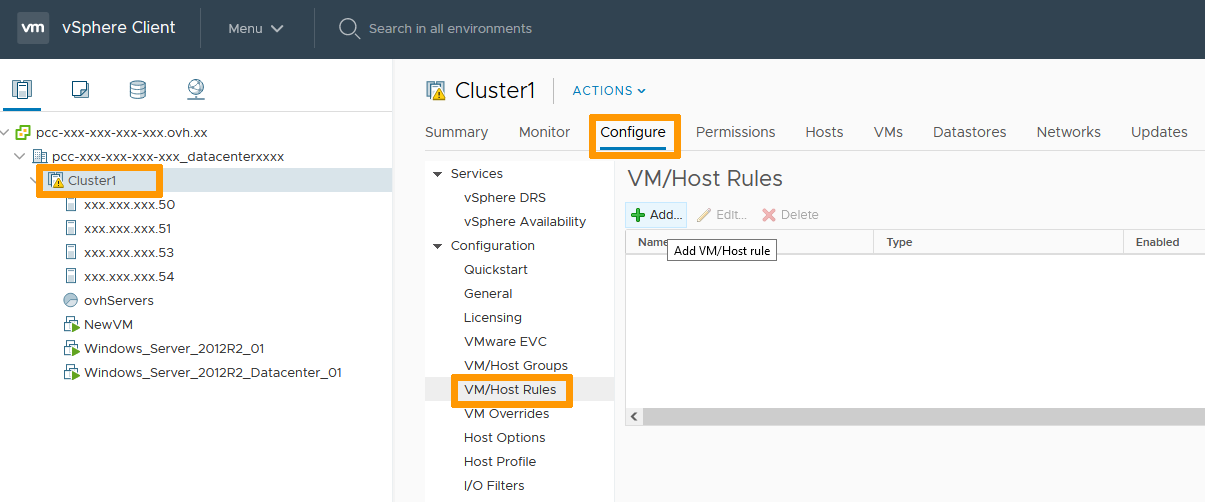1205x502 pixels.
Task: Open the Networking inventory icon
Action: pos(196,90)
